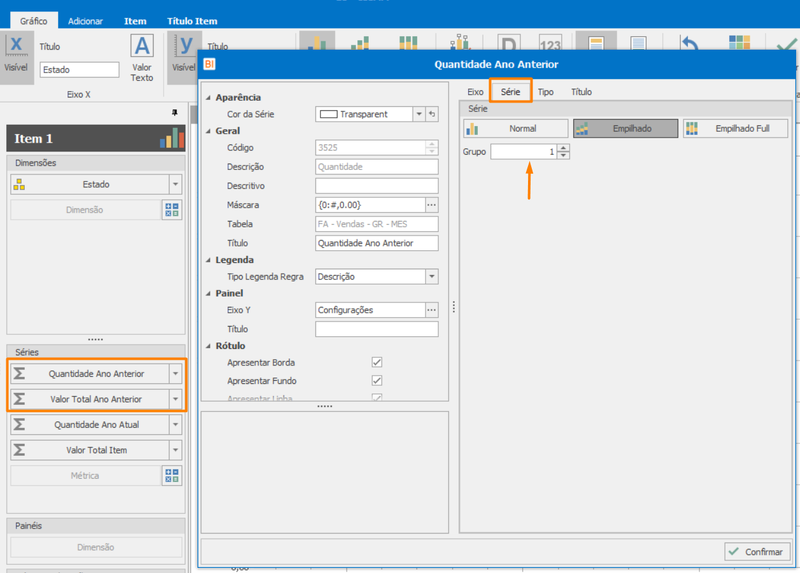Uncheck Apresentar Fundo checkbox
Screen dimensions: 800x573
tap(377, 381)
